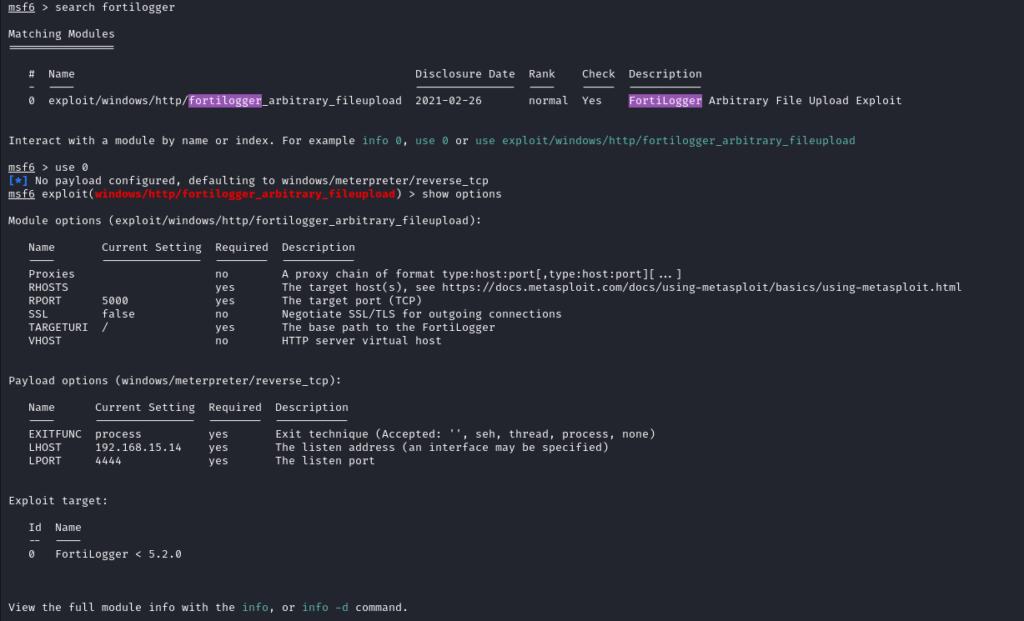Image resolution: width=1024 pixels, height=621 pixels.
Task: Click the 'Rank' column header
Action: 542,74
